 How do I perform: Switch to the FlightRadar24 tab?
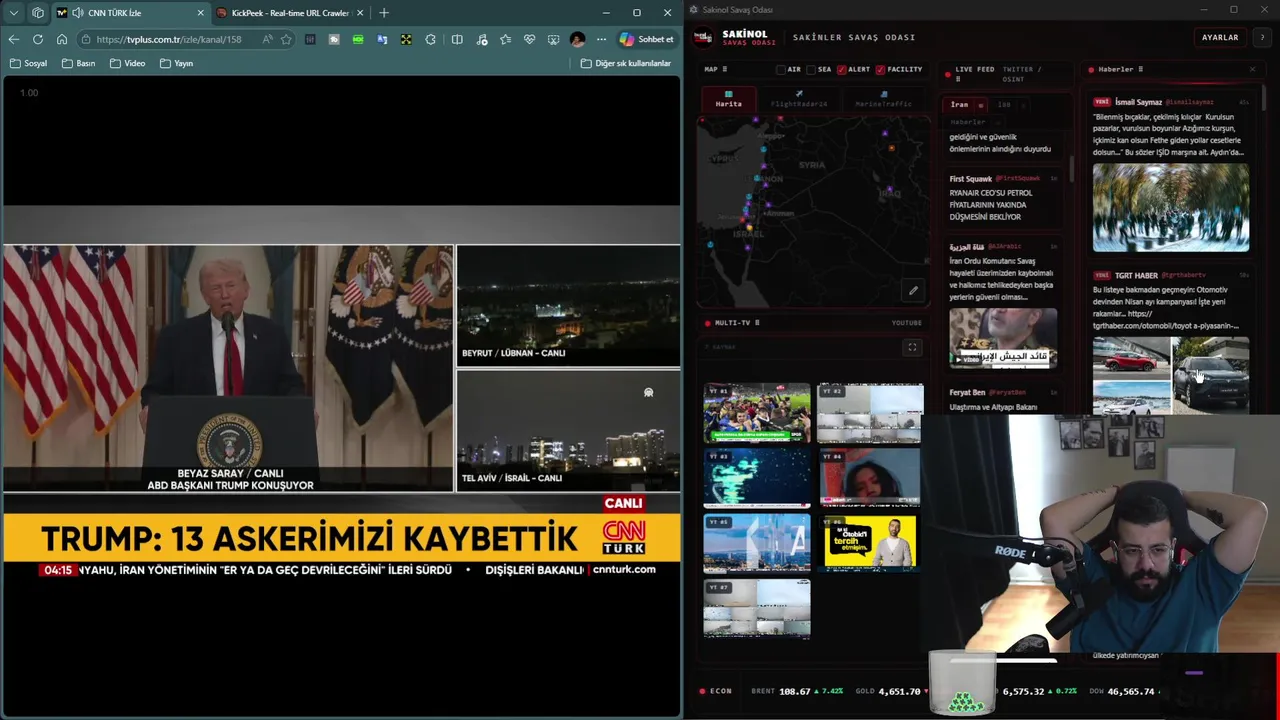coord(799,99)
